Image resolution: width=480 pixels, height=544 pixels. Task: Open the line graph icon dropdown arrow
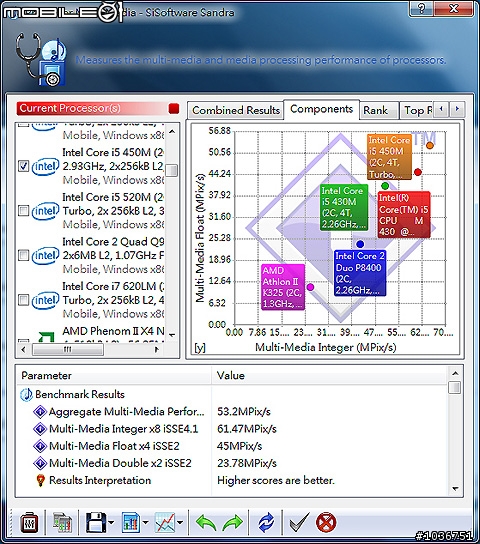(x=180, y=522)
